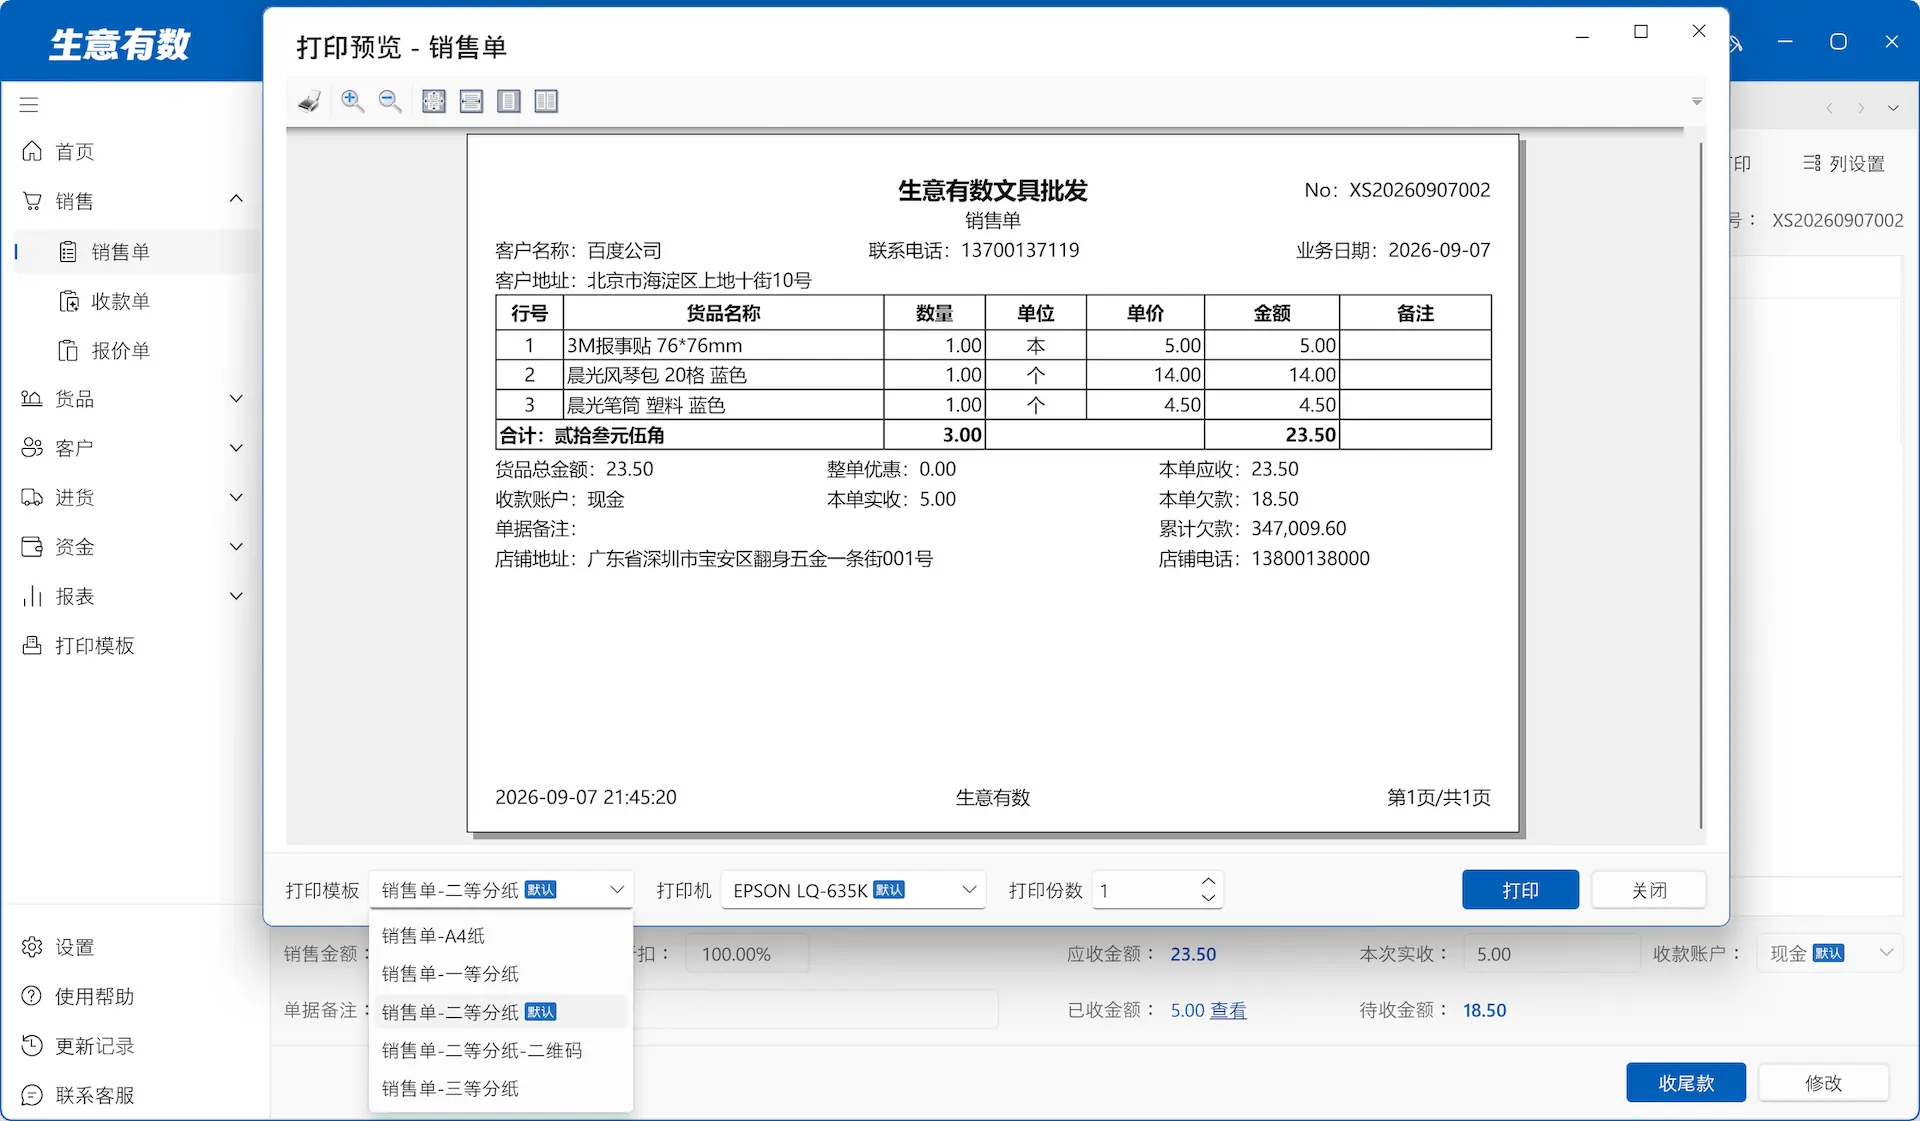This screenshot has height=1121, width=1920.
Task: Click the 资金 wallet icon
Action: click(x=32, y=547)
